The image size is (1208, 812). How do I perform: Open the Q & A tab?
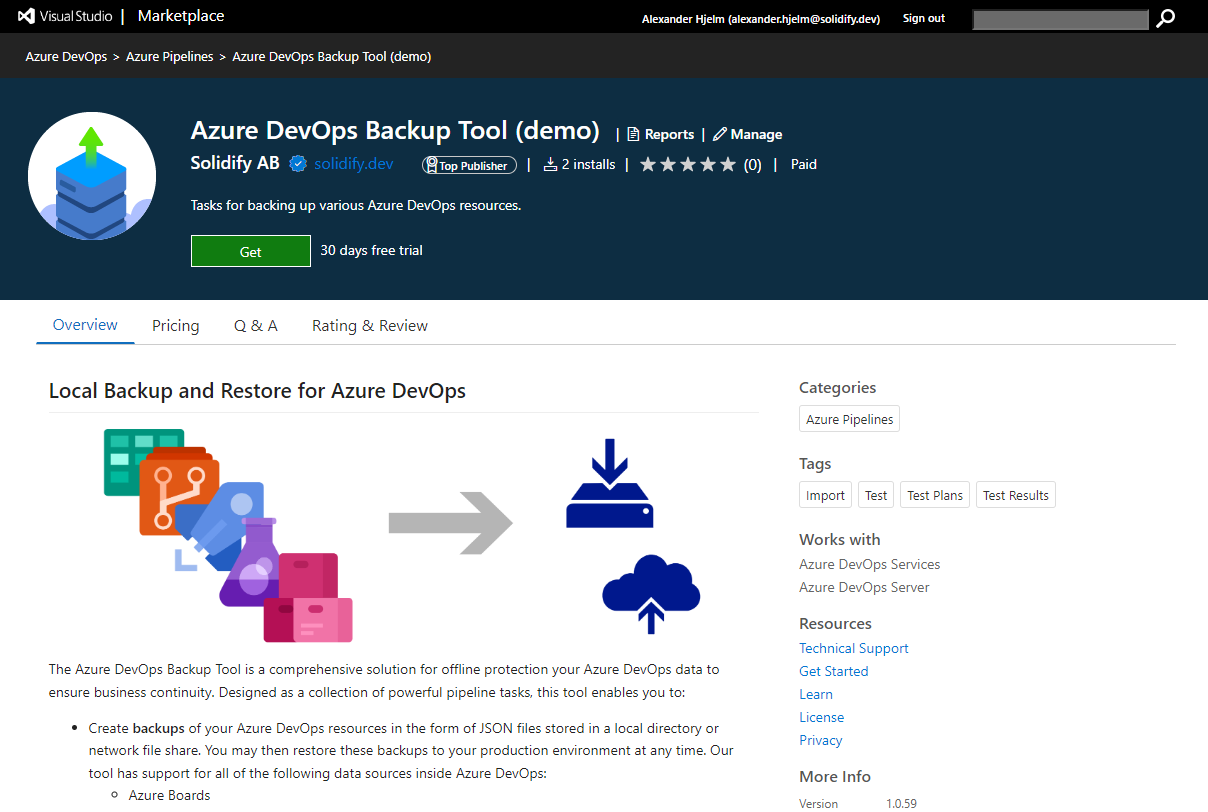point(256,326)
